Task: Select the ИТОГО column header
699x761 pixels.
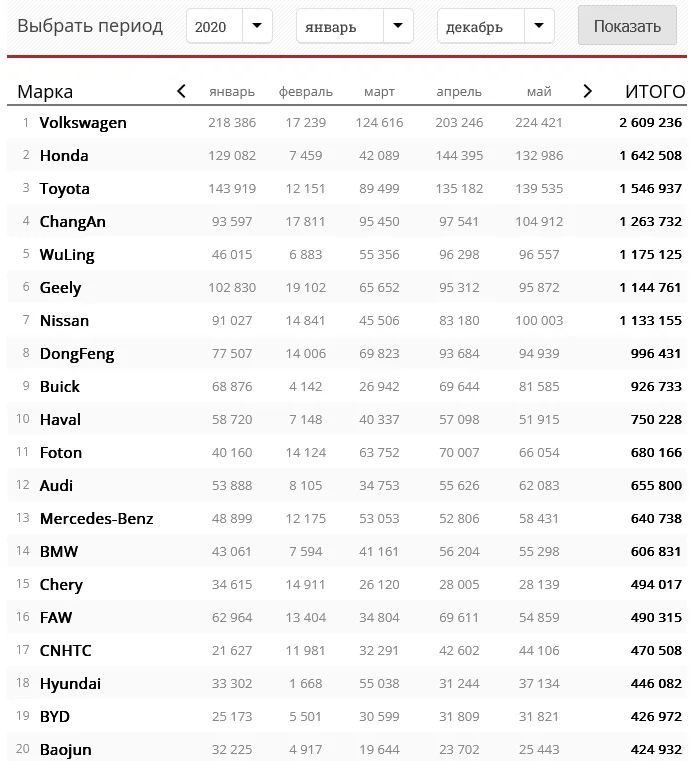Action: (655, 91)
